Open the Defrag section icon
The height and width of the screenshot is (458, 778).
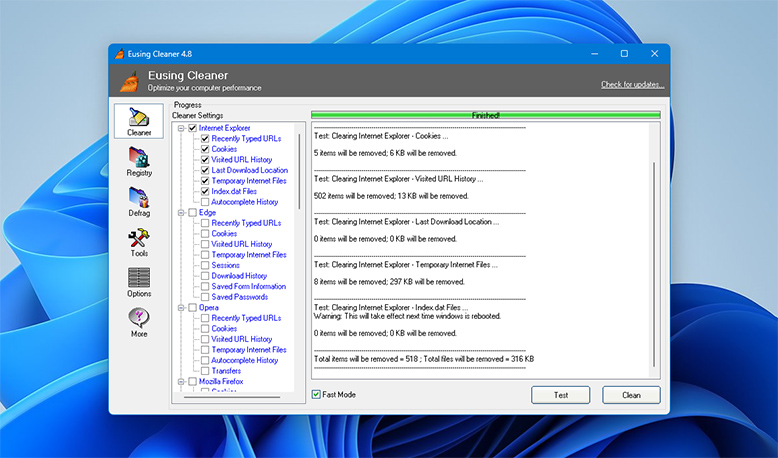click(138, 201)
